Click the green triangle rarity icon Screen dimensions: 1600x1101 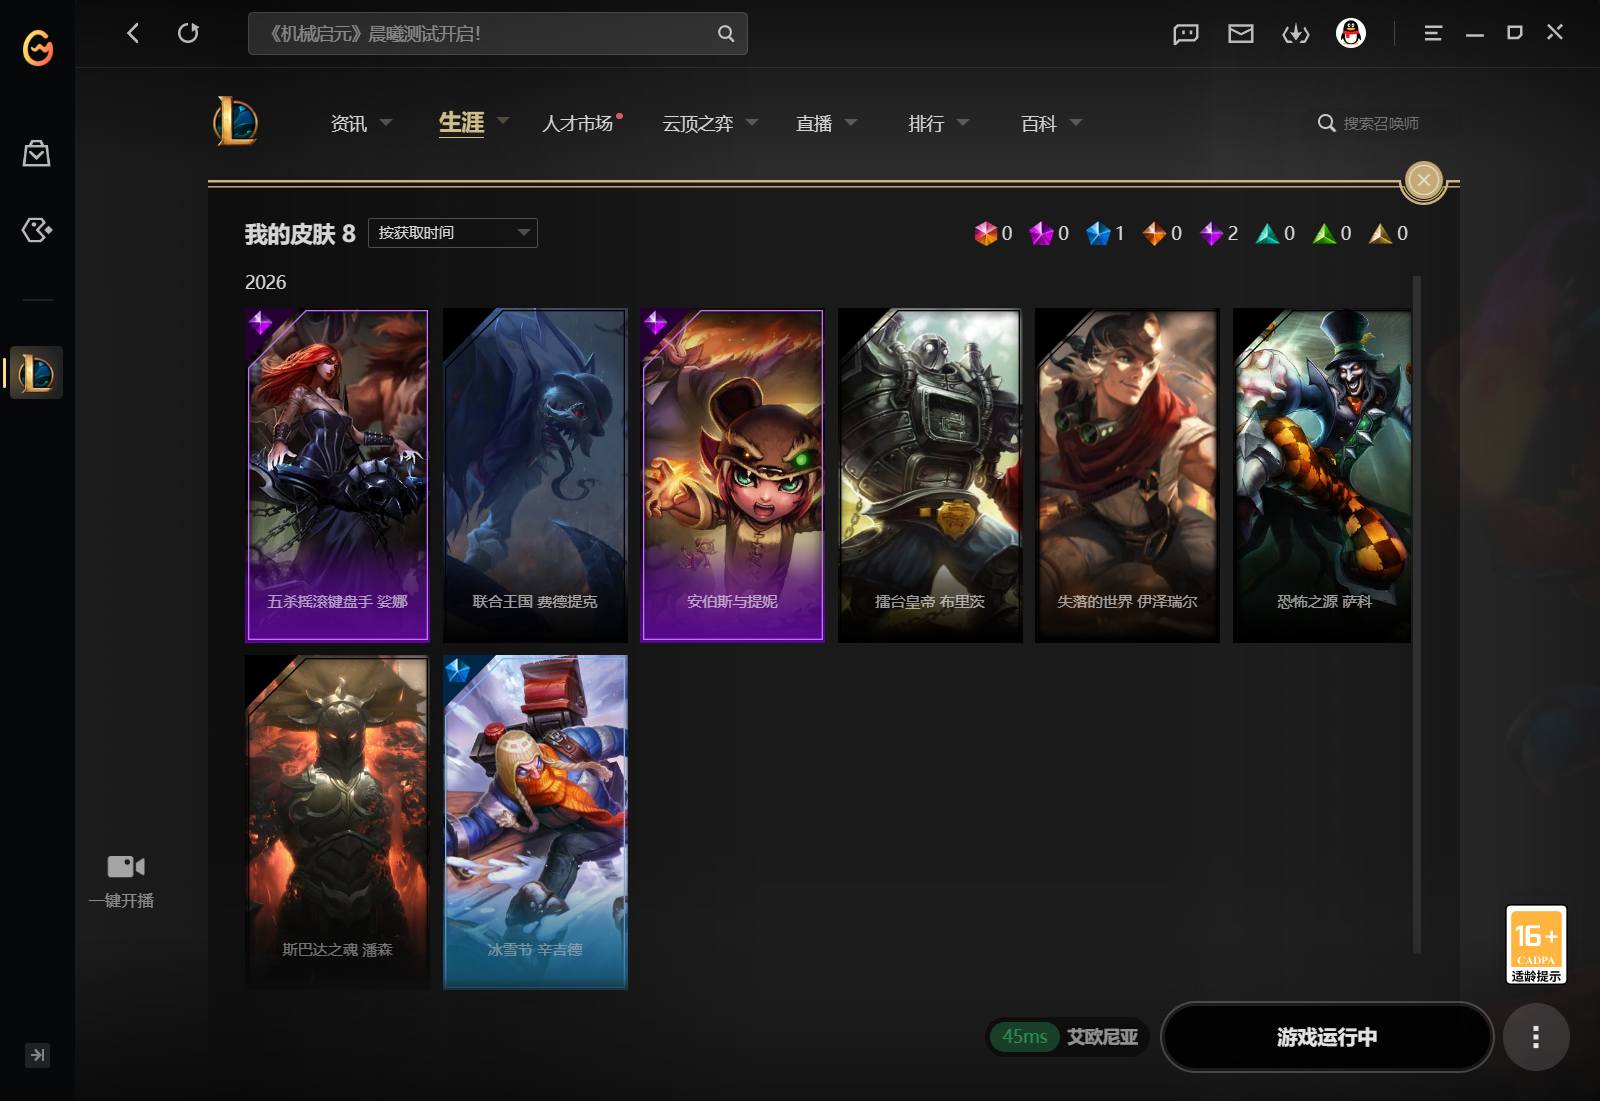coord(1324,233)
